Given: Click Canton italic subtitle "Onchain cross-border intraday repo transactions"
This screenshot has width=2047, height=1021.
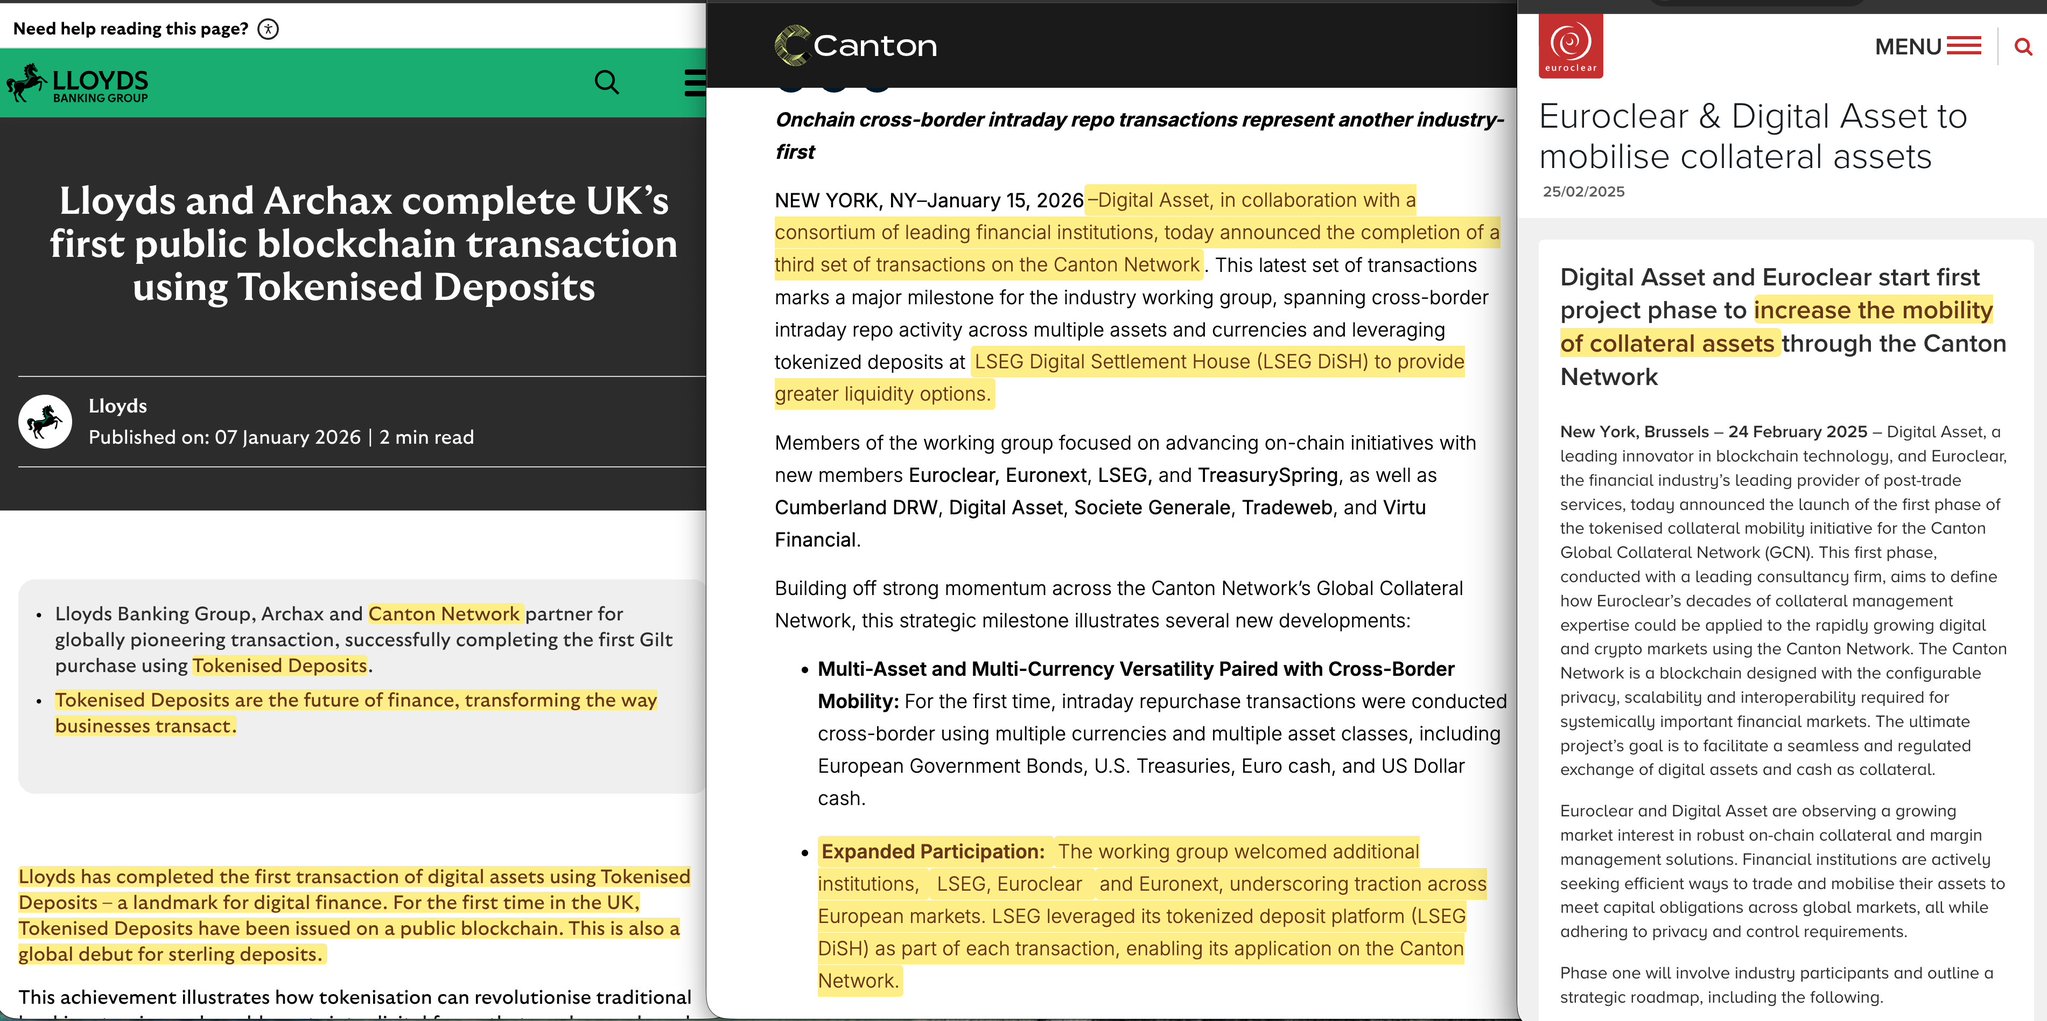Looking at the screenshot, I should [1140, 135].
